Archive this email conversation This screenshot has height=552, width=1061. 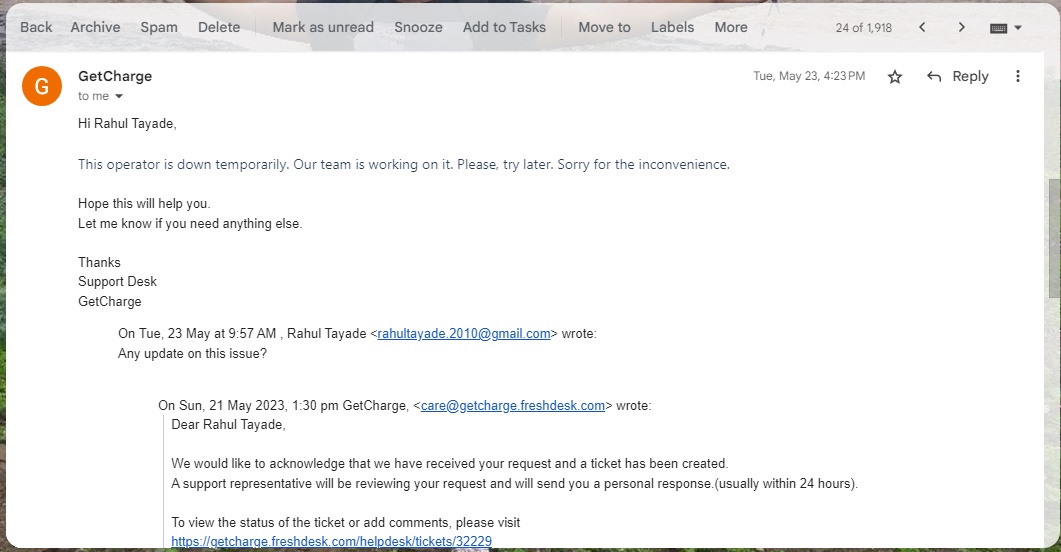point(95,27)
